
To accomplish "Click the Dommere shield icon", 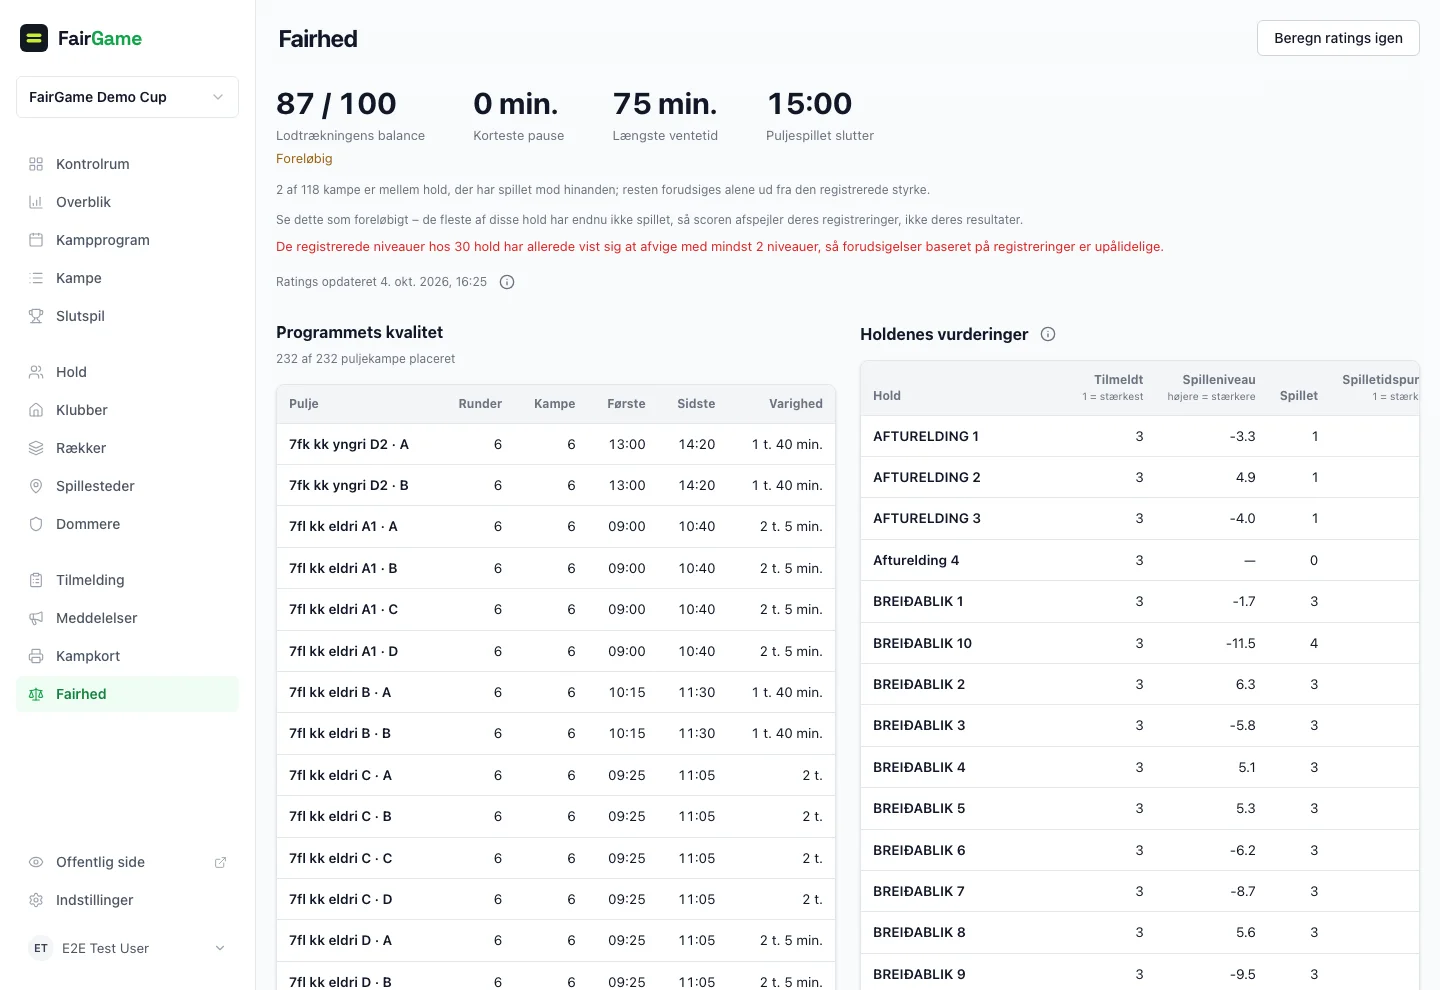I will click(x=36, y=524).
